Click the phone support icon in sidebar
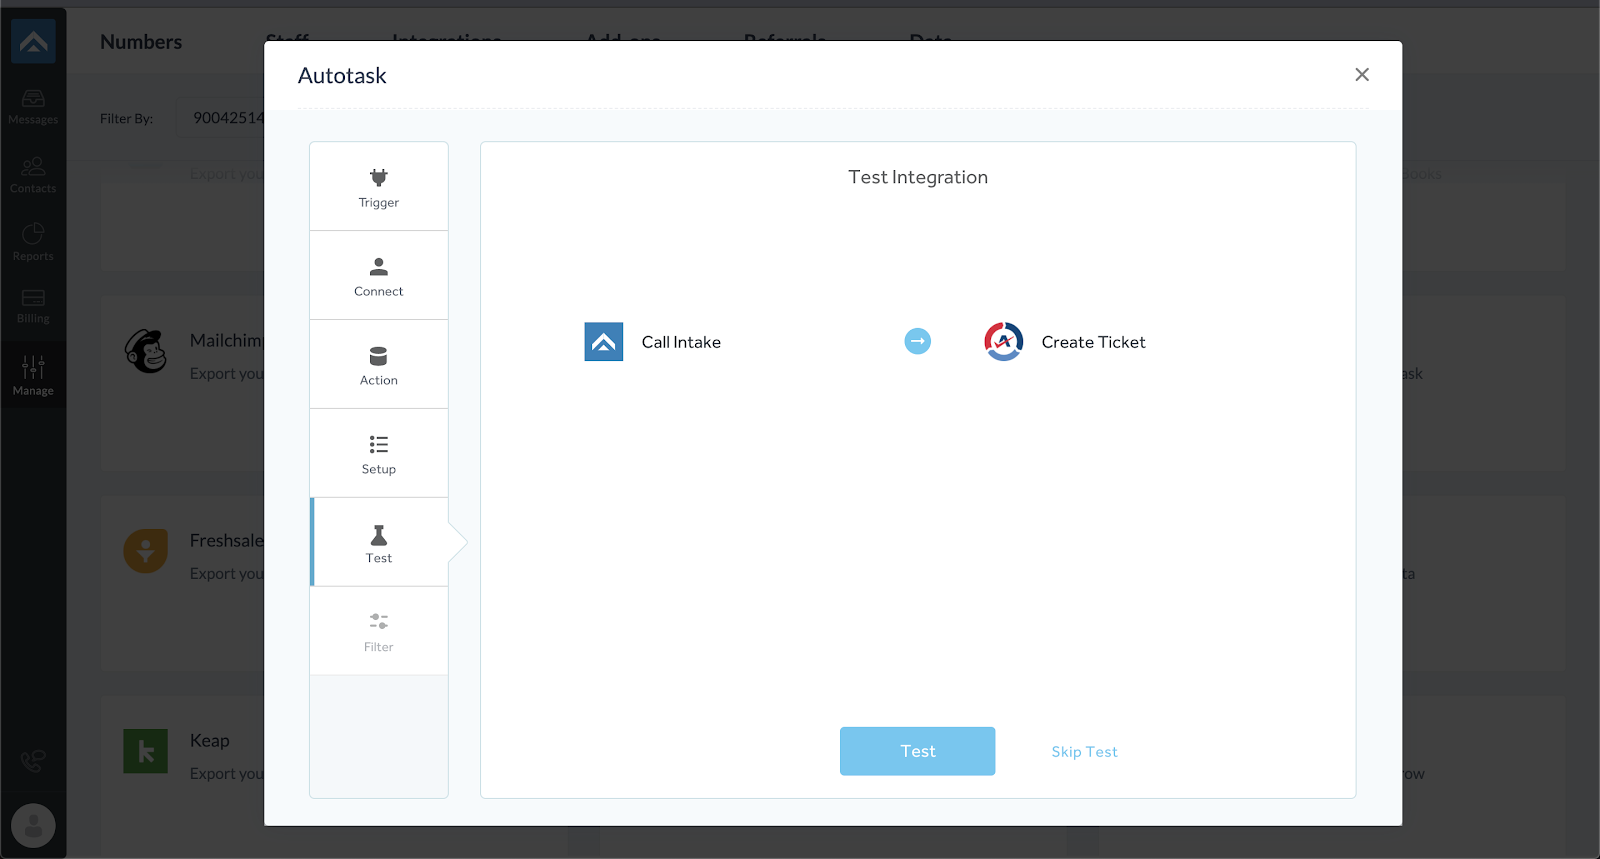 pos(33,761)
